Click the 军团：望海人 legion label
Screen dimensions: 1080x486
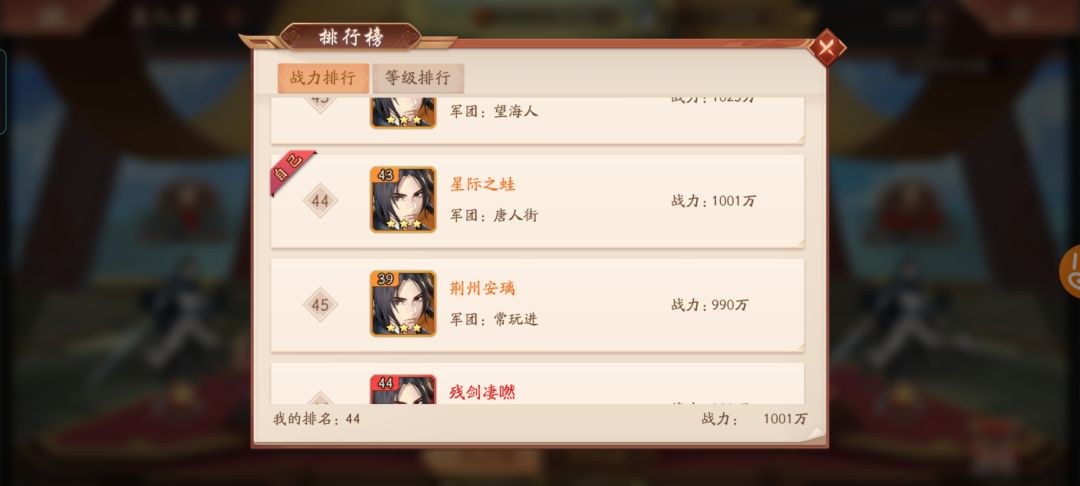[x=494, y=112]
